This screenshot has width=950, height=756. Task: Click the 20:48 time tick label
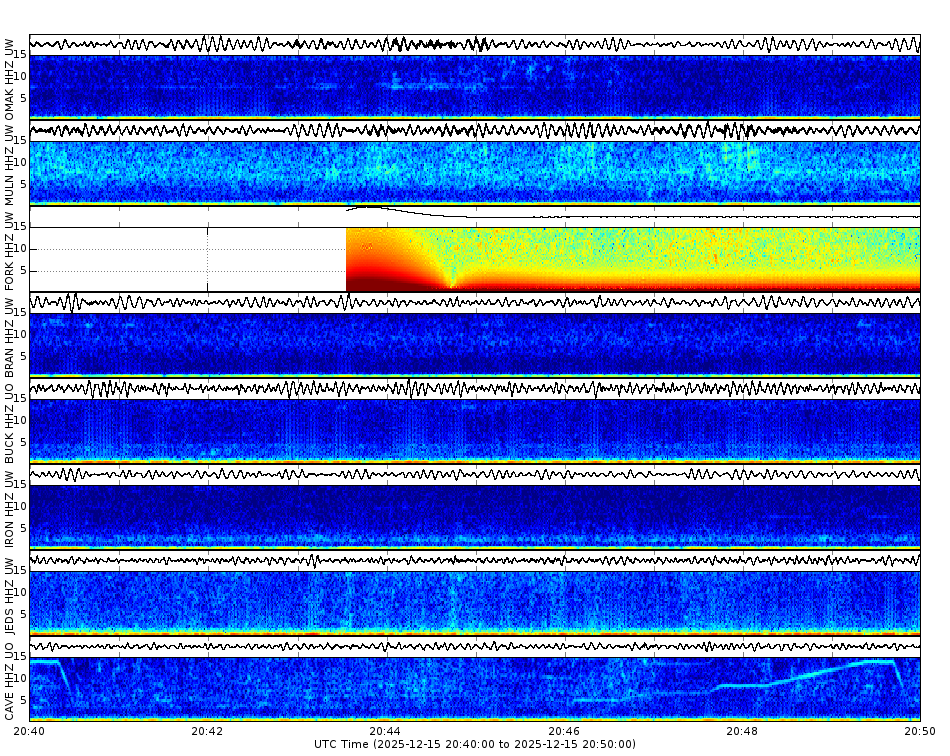741,731
